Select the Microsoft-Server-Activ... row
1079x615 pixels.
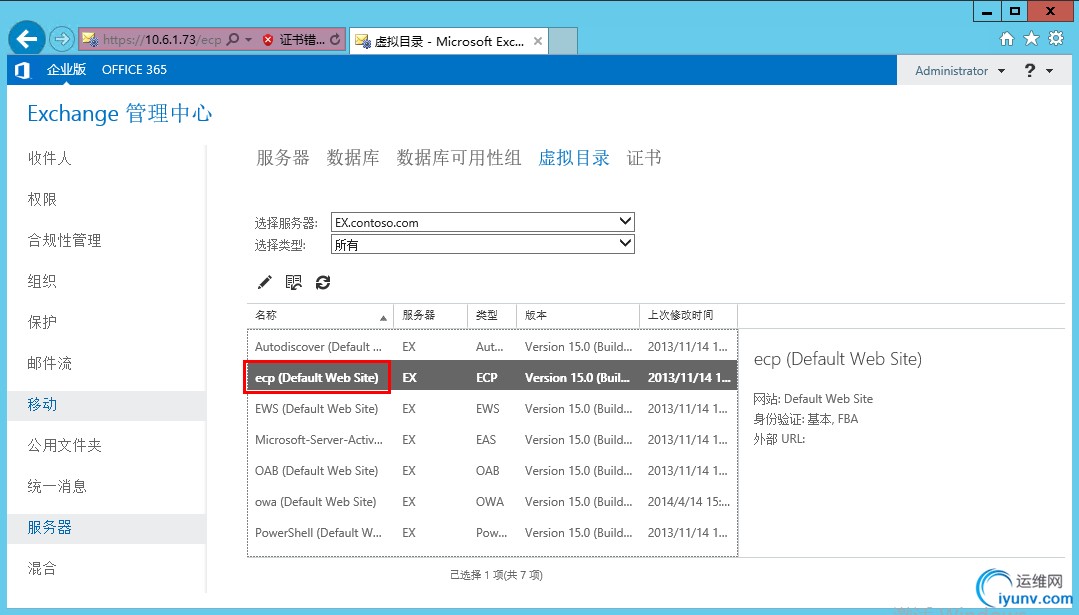493,440
